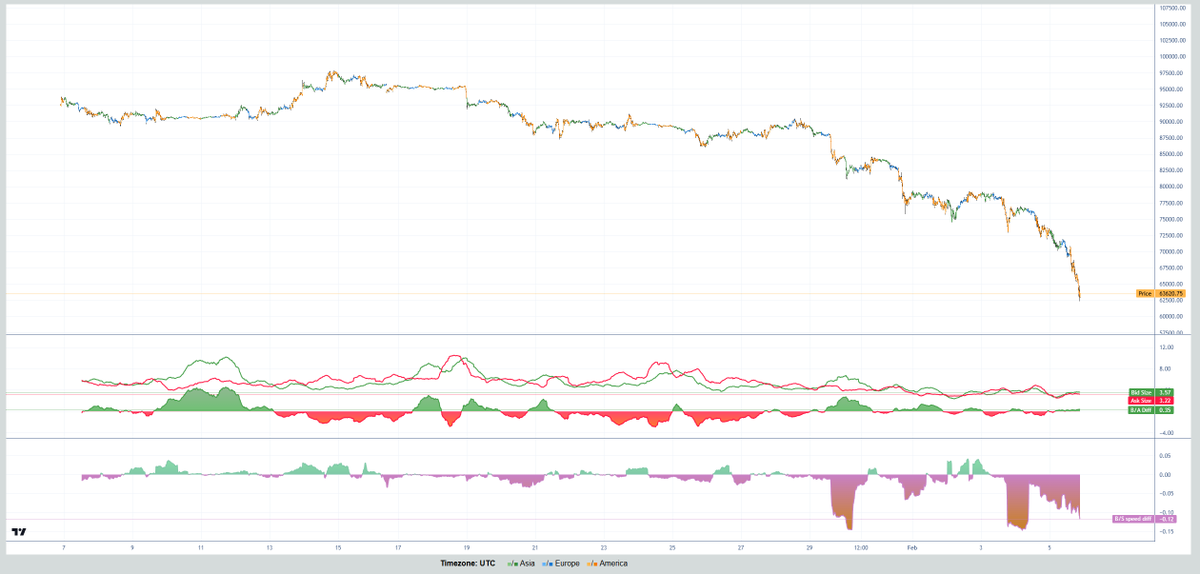Screen dimensions: 1200x574
Task: Click the 70000.00 price axis label
Action: tap(1170, 251)
